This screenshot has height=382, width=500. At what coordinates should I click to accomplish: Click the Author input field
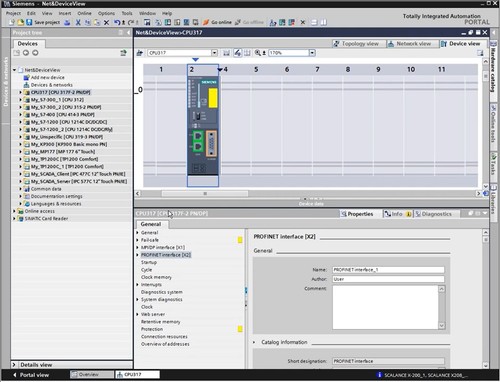pos(388,279)
